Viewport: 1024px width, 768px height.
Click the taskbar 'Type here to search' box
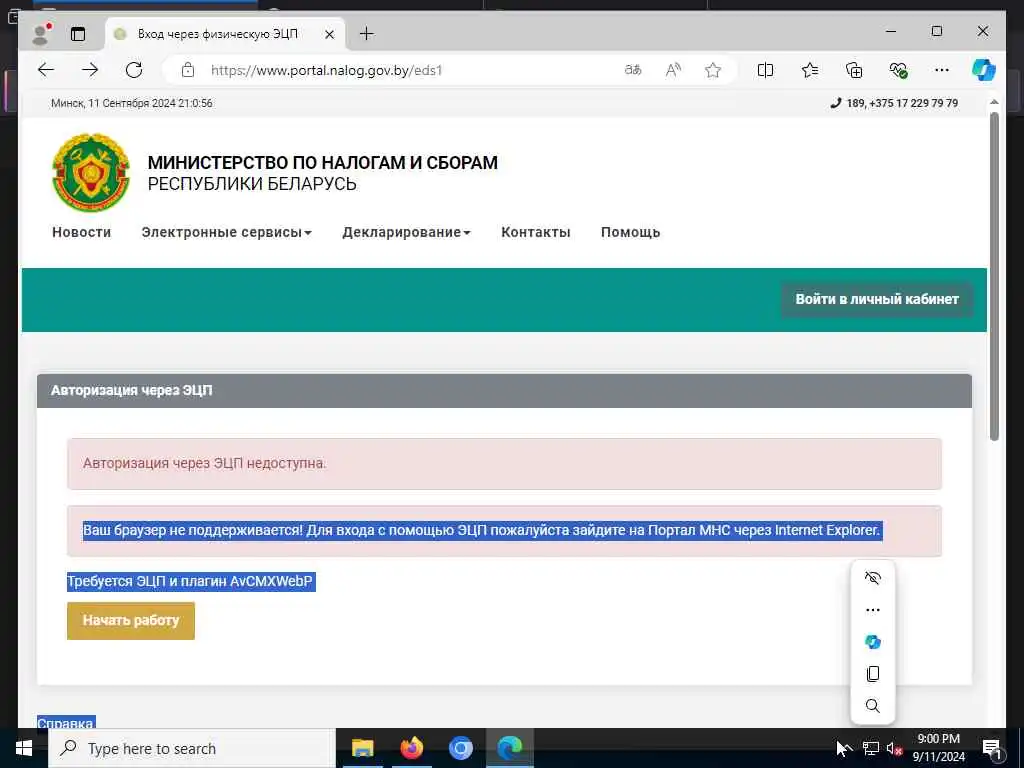192,748
